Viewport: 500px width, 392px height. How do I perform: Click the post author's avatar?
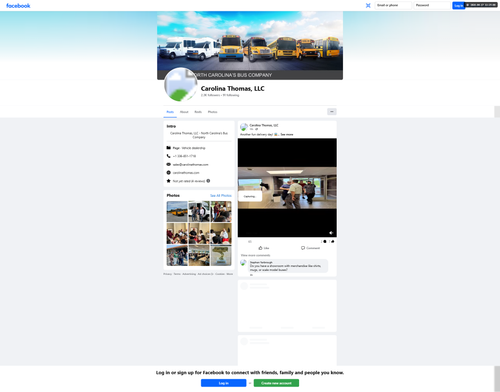click(244, 127)
